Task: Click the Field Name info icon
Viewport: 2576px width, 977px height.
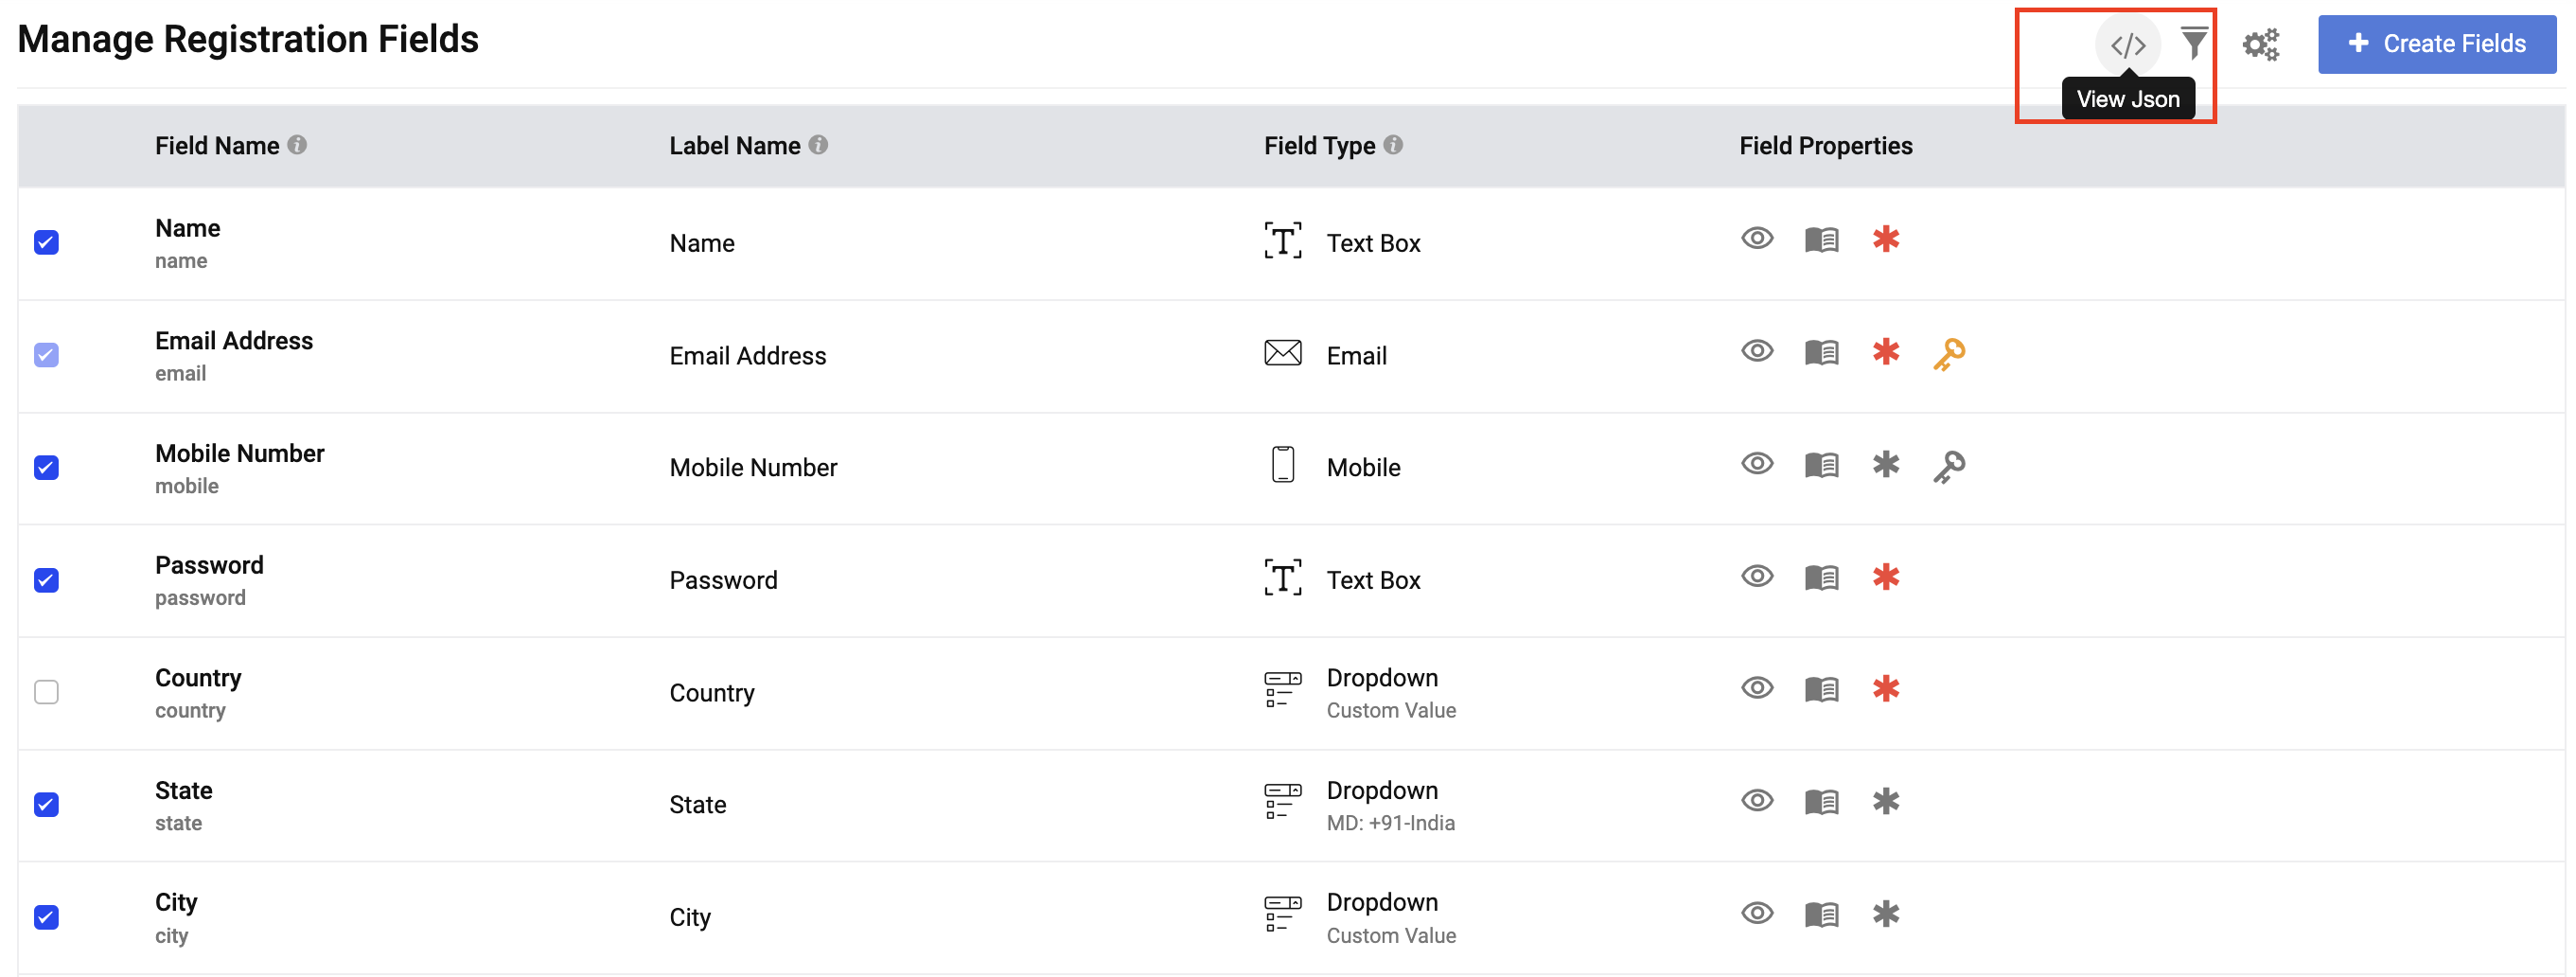Action: coord(297,145)
